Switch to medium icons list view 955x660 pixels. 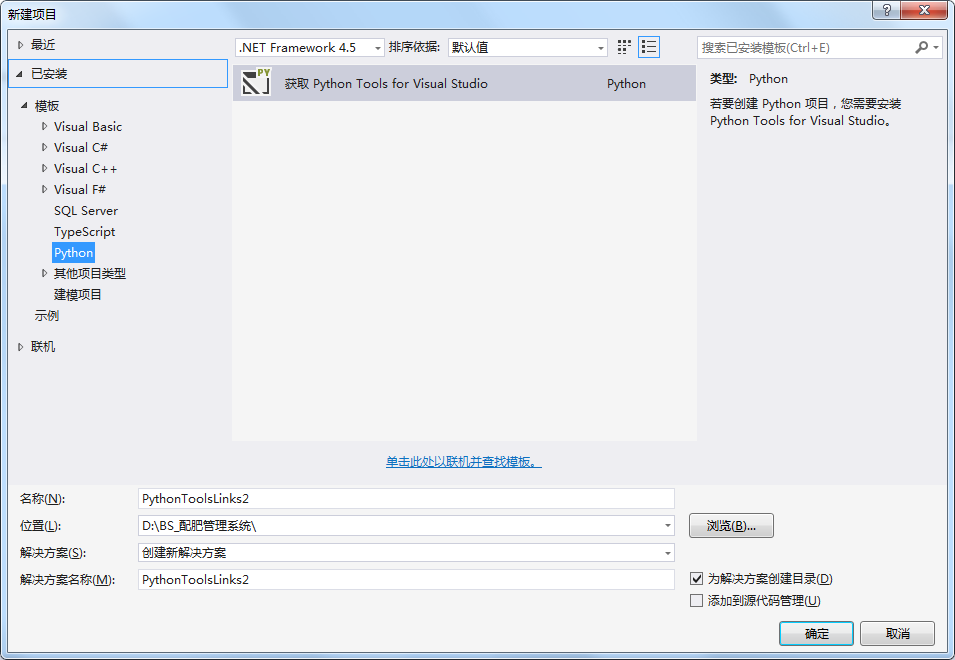point(649,47)
